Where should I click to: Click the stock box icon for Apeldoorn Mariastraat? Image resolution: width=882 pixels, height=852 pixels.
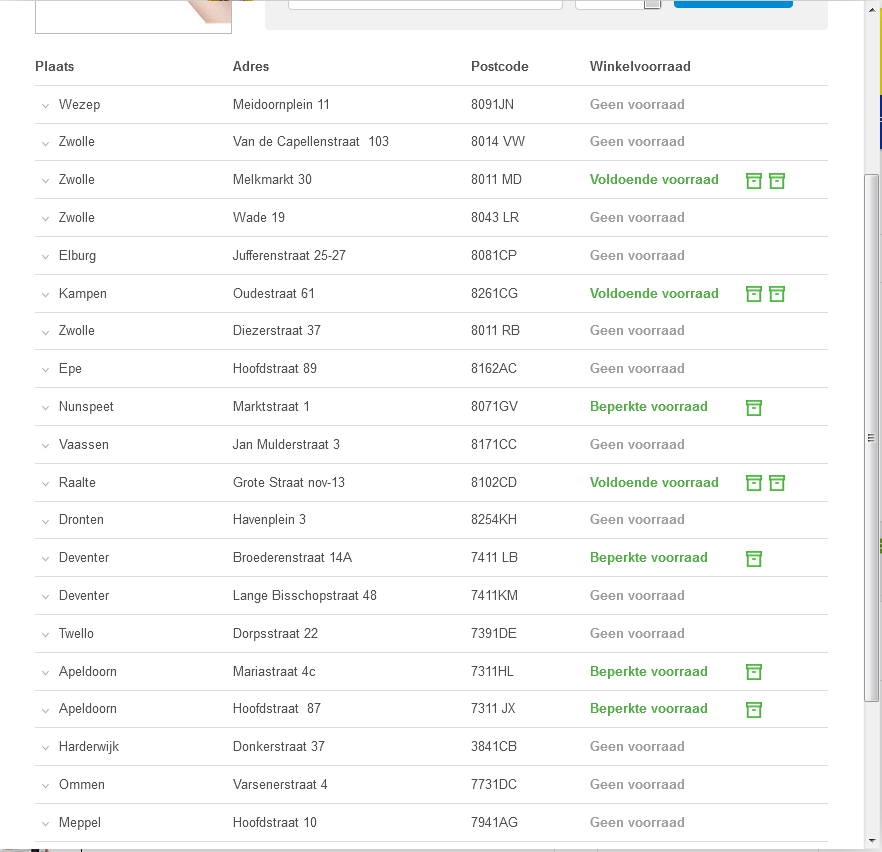(x=754, y=672)
